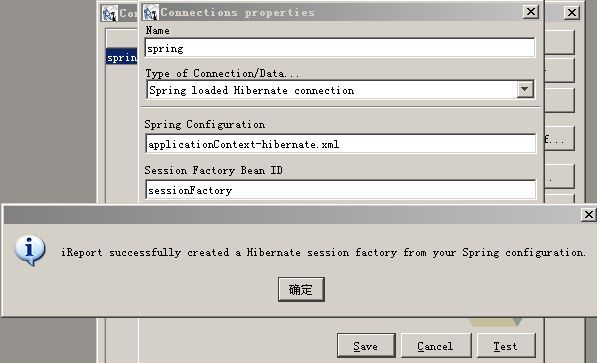The image size is (597, 363).
Task: Select the Spring loaded Hibernate connection combo box
Action: click(340, 90)
